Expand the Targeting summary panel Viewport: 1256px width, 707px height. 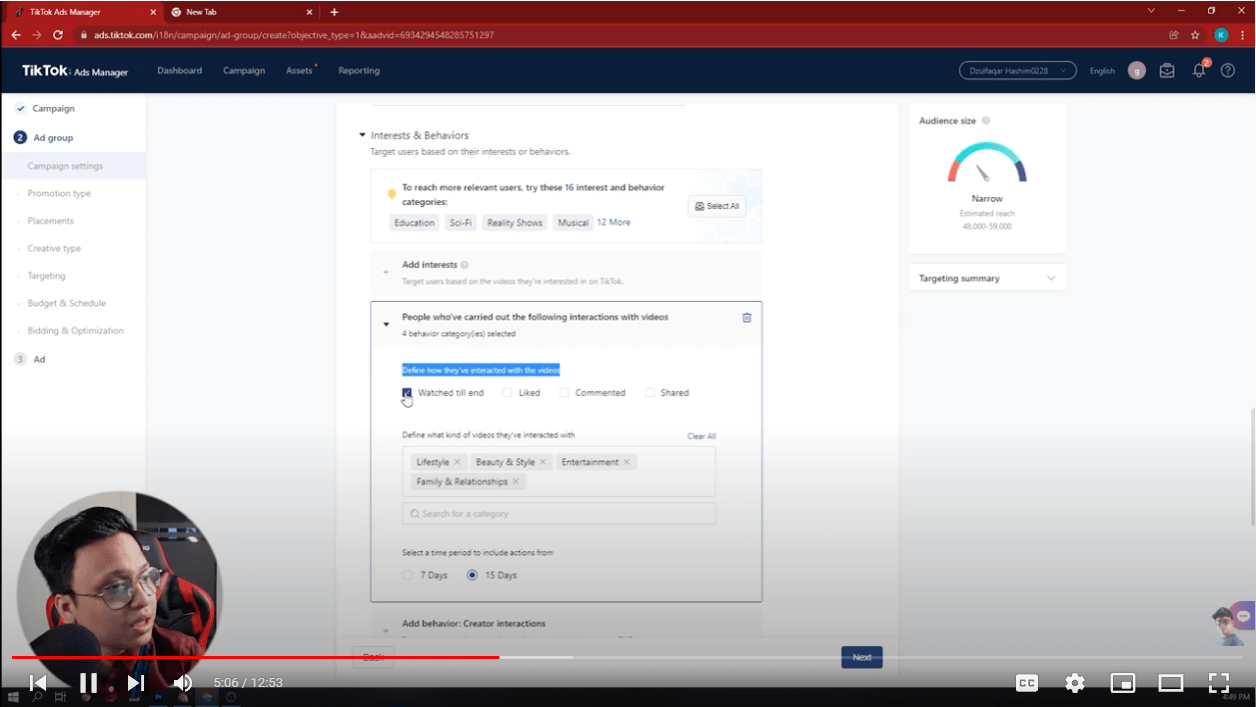point(1050,278)
